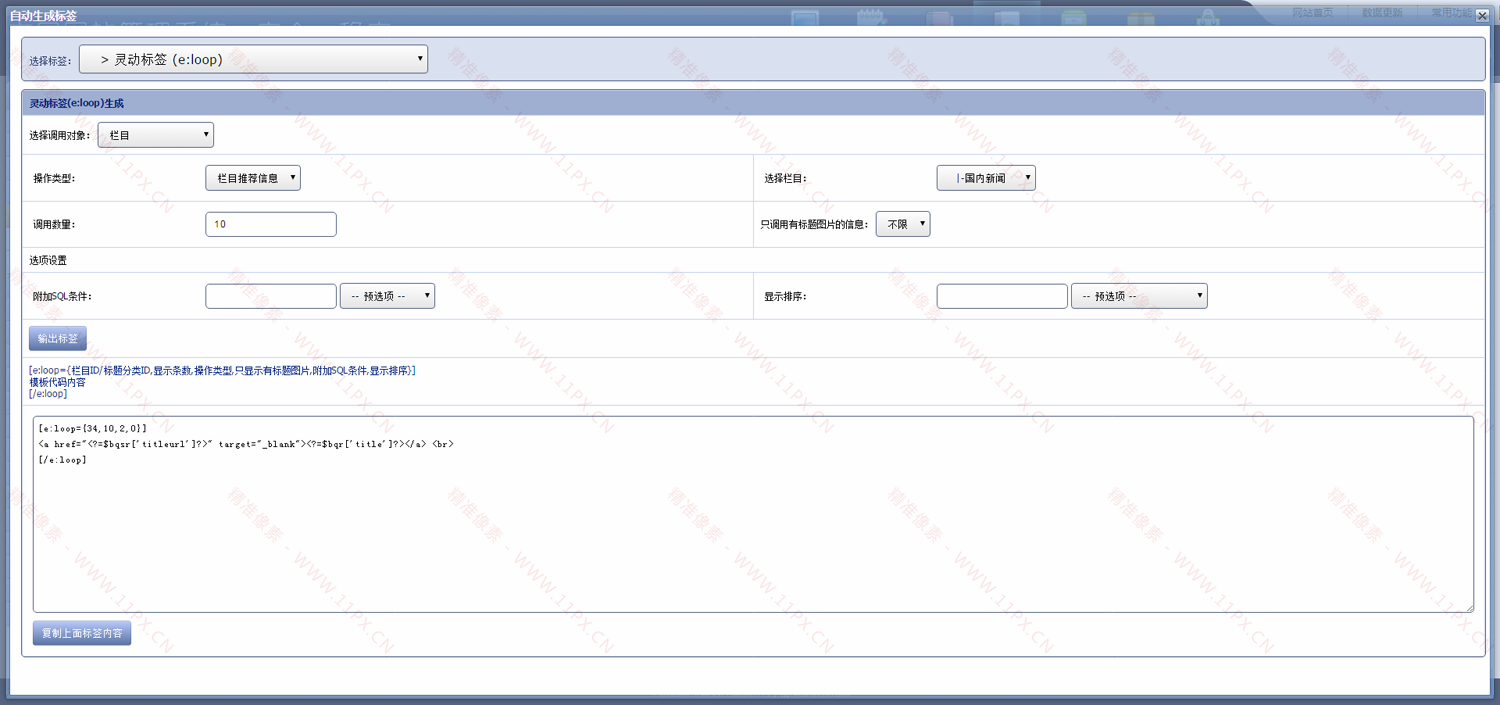Screen dimensions: 1500x705
Task: Click the [/e:loop] closing line in the textarea
Action: 62,460
